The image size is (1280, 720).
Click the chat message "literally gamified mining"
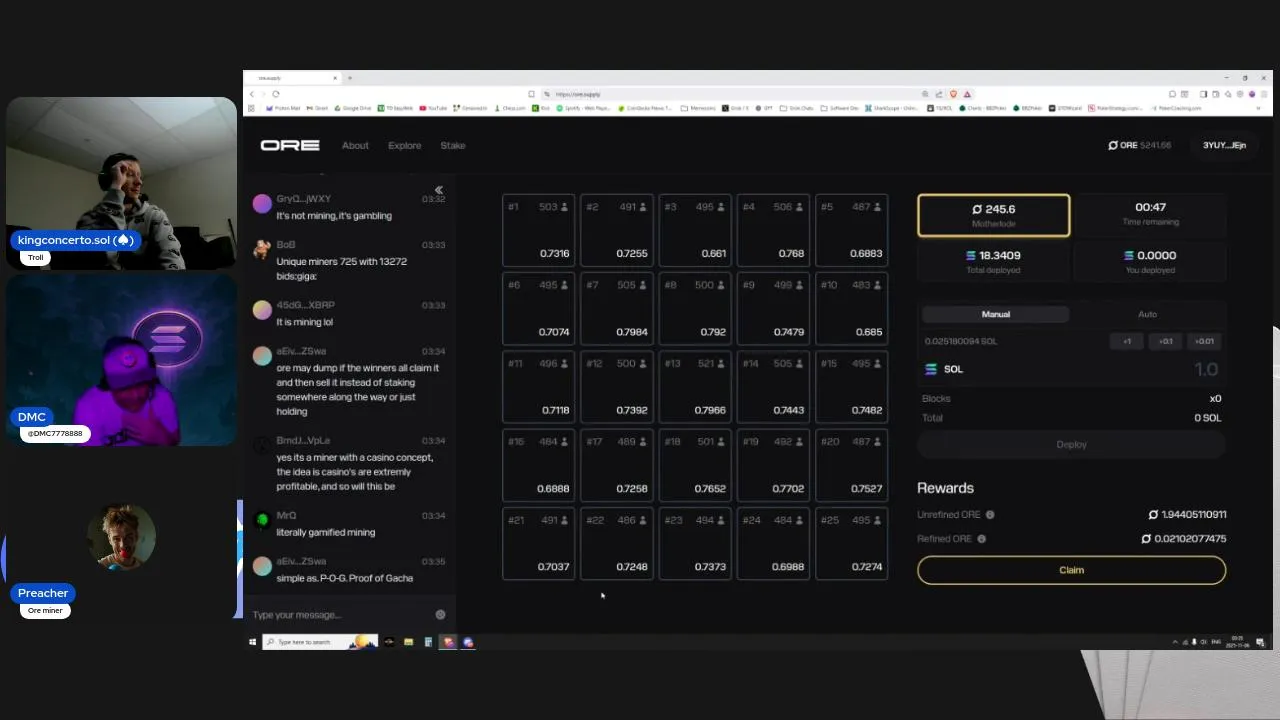(x=326, y=532)
